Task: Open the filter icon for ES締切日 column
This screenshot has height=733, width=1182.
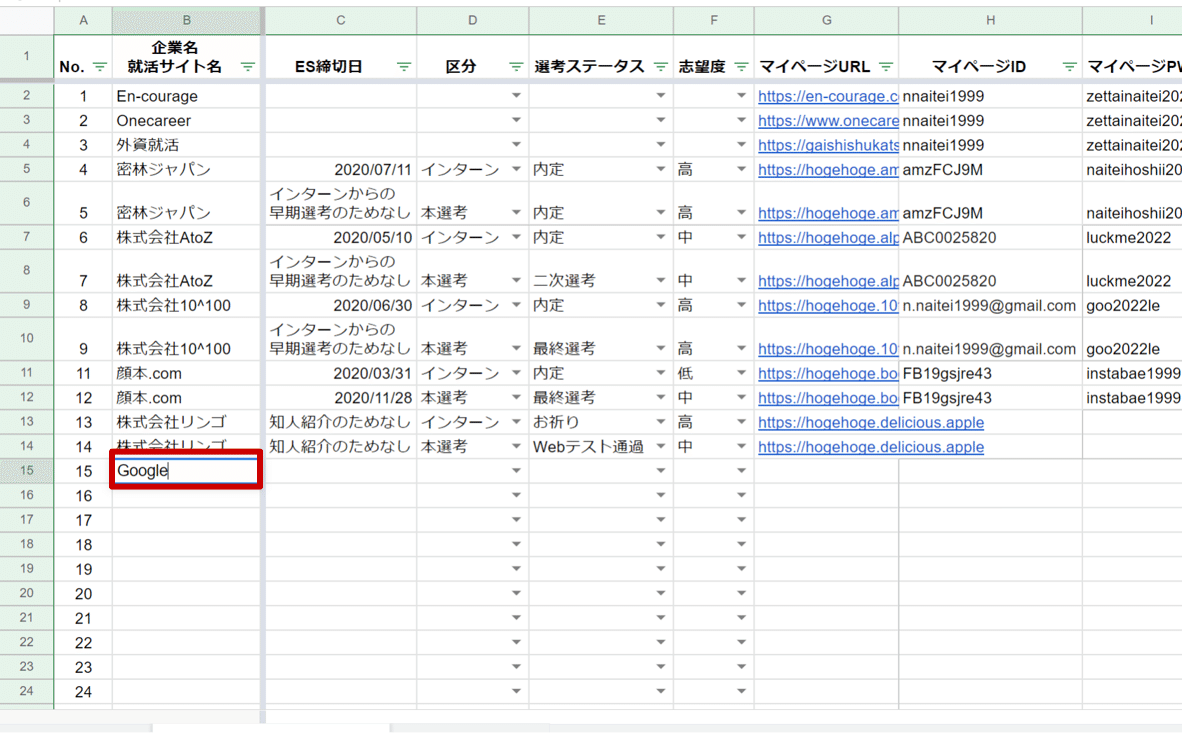Action: coord(404,67)
